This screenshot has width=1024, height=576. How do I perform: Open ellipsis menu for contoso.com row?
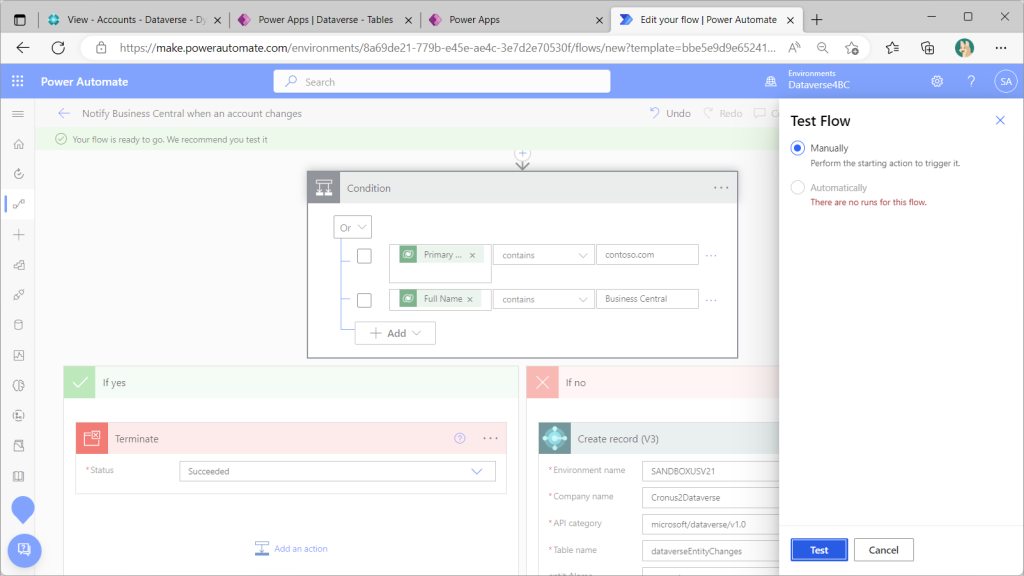[x=711, y=255]
